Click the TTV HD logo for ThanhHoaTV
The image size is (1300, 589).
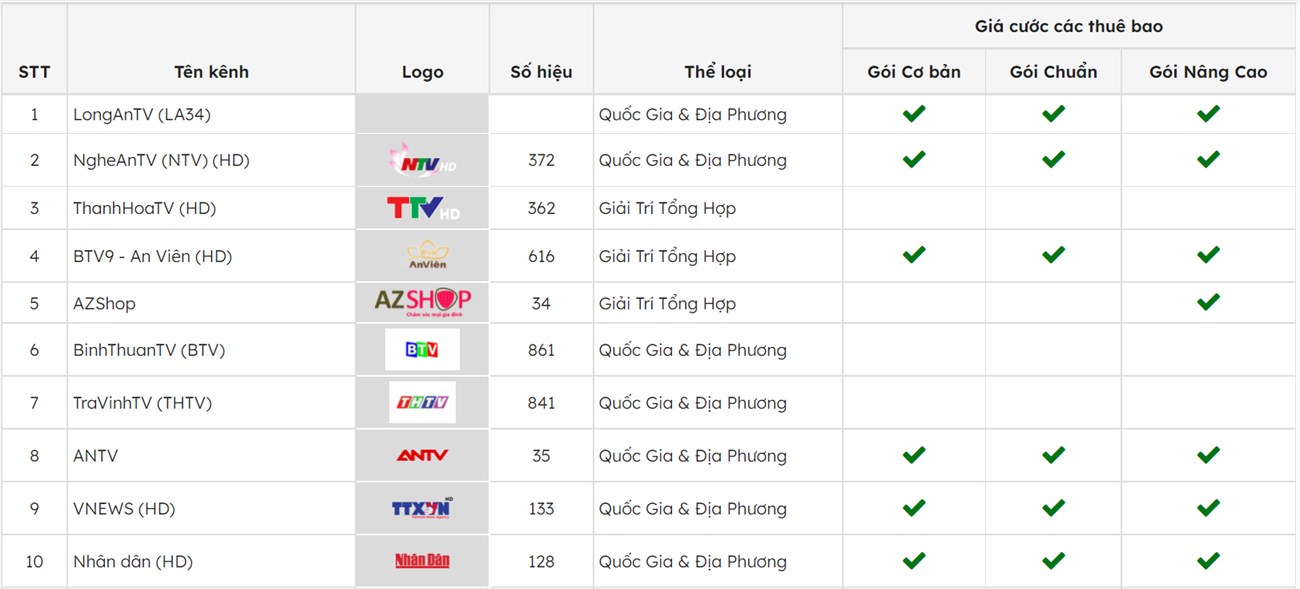[x=422, y=208]
